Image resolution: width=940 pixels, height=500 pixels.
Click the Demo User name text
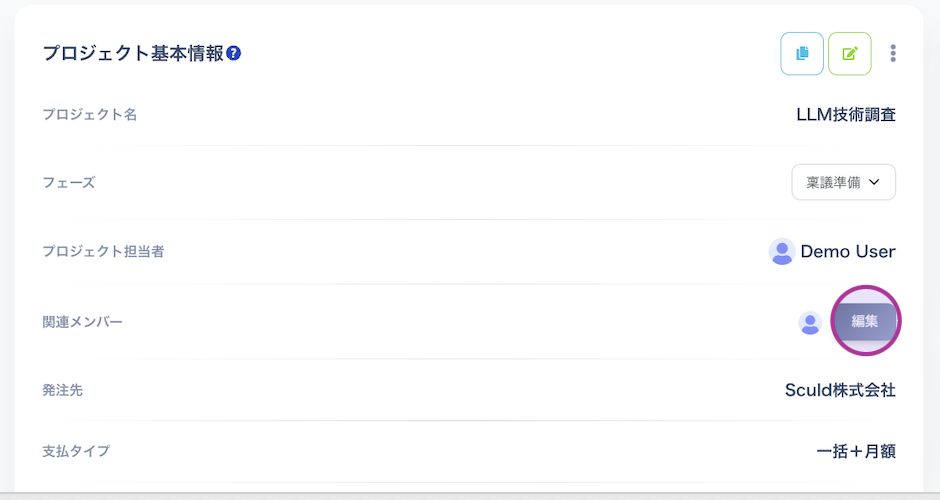point(847,252)
